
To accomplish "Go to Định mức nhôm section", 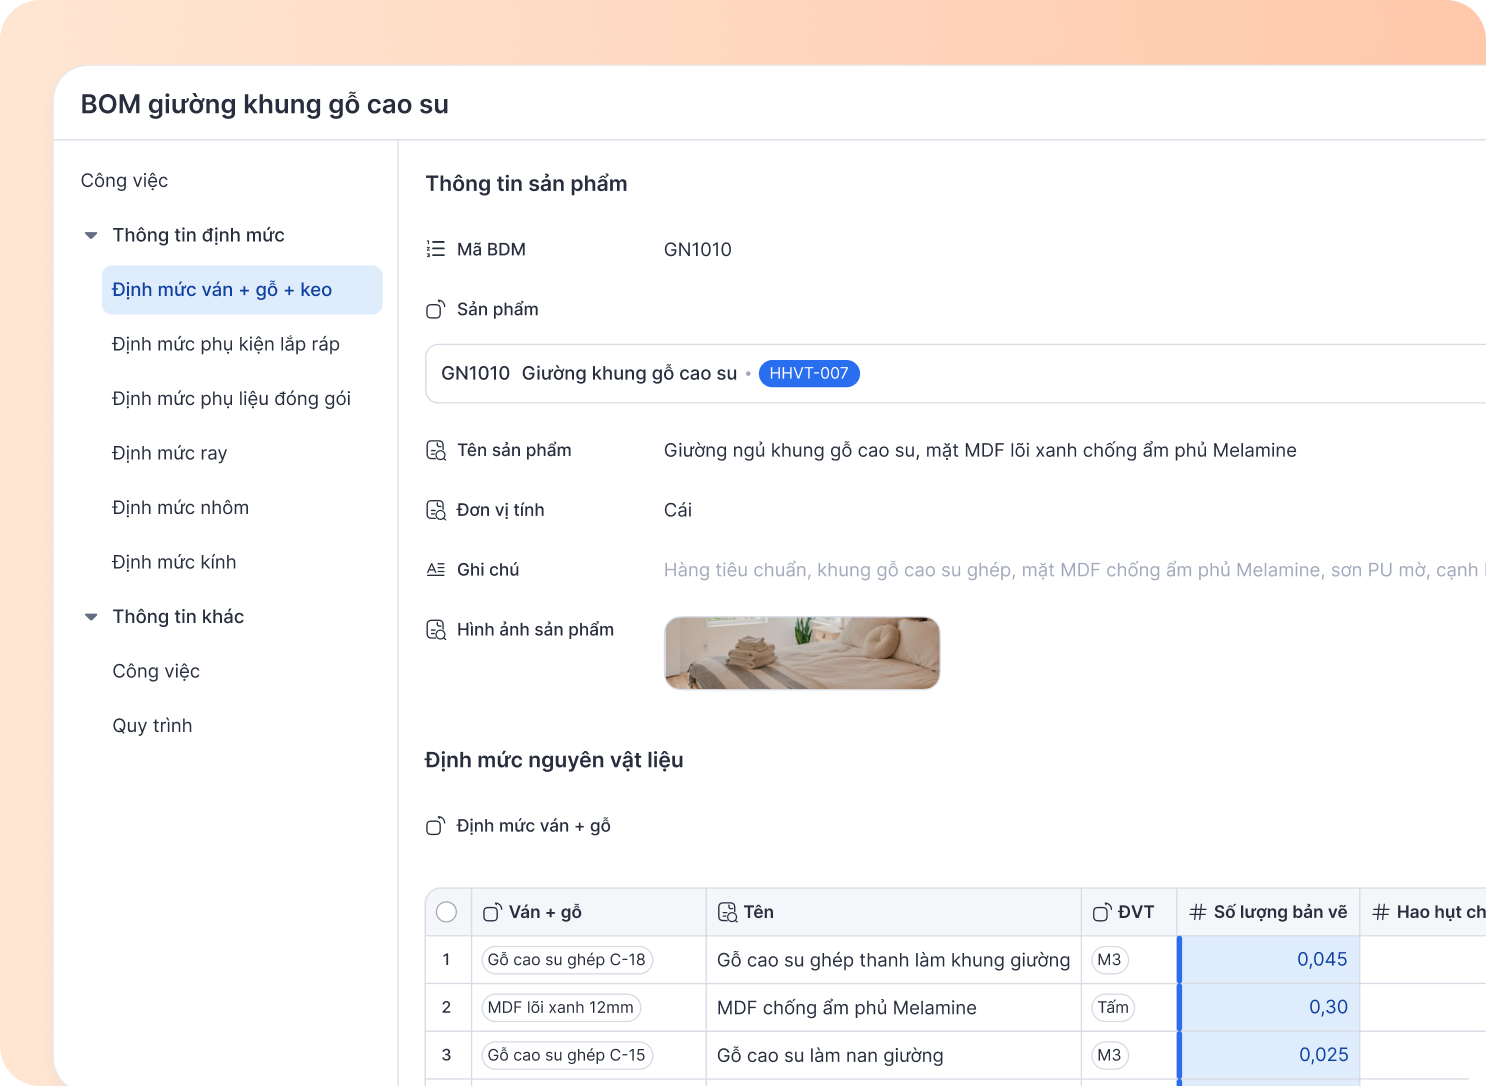I will point(181,508).
